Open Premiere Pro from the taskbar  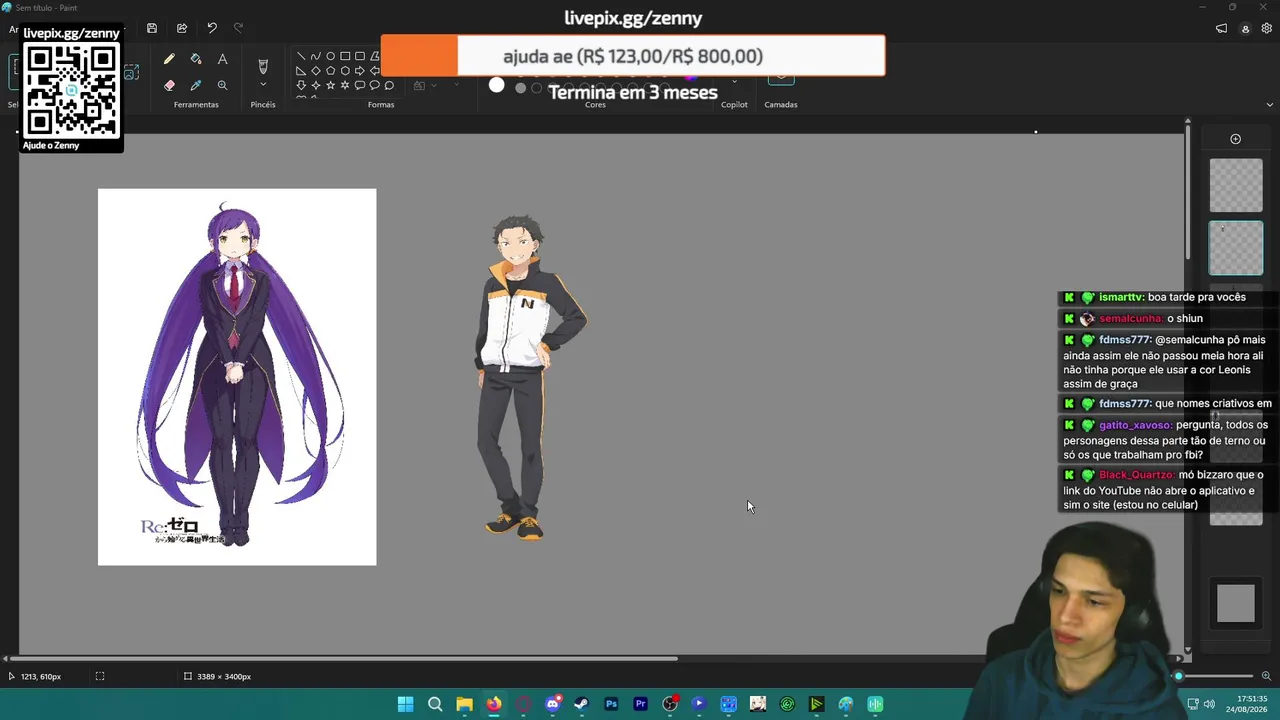640,704
